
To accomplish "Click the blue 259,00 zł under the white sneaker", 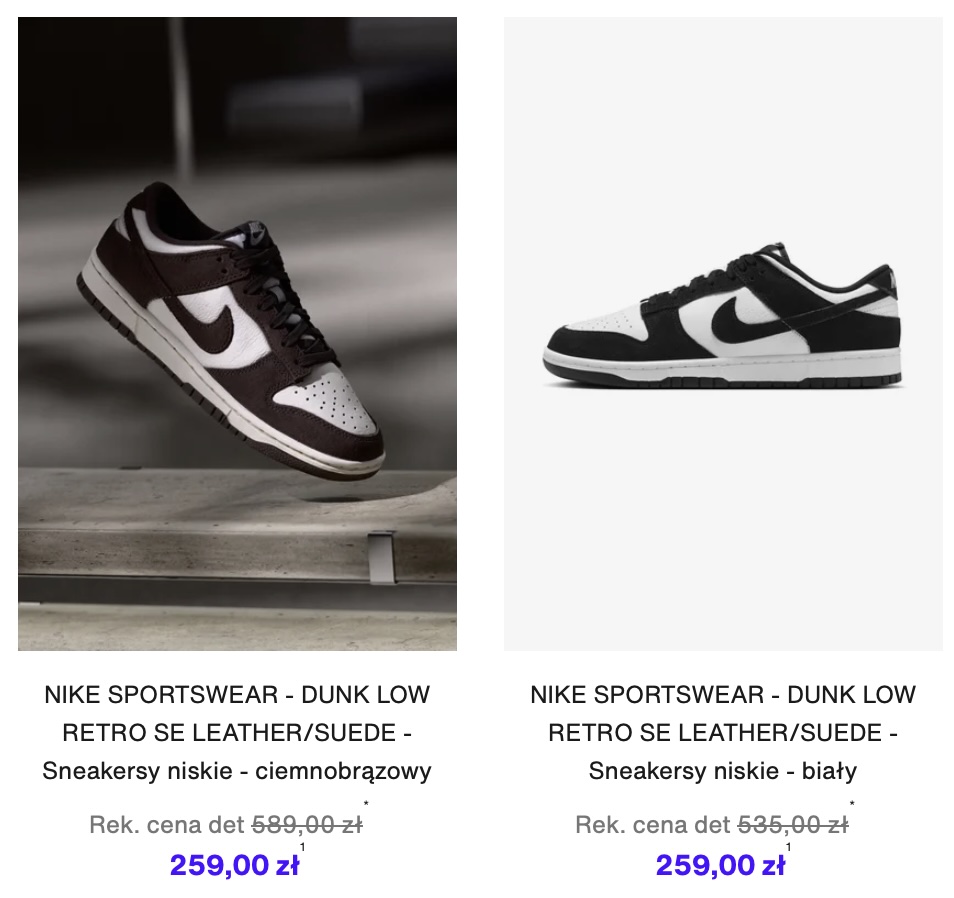I will click(720, 865).
